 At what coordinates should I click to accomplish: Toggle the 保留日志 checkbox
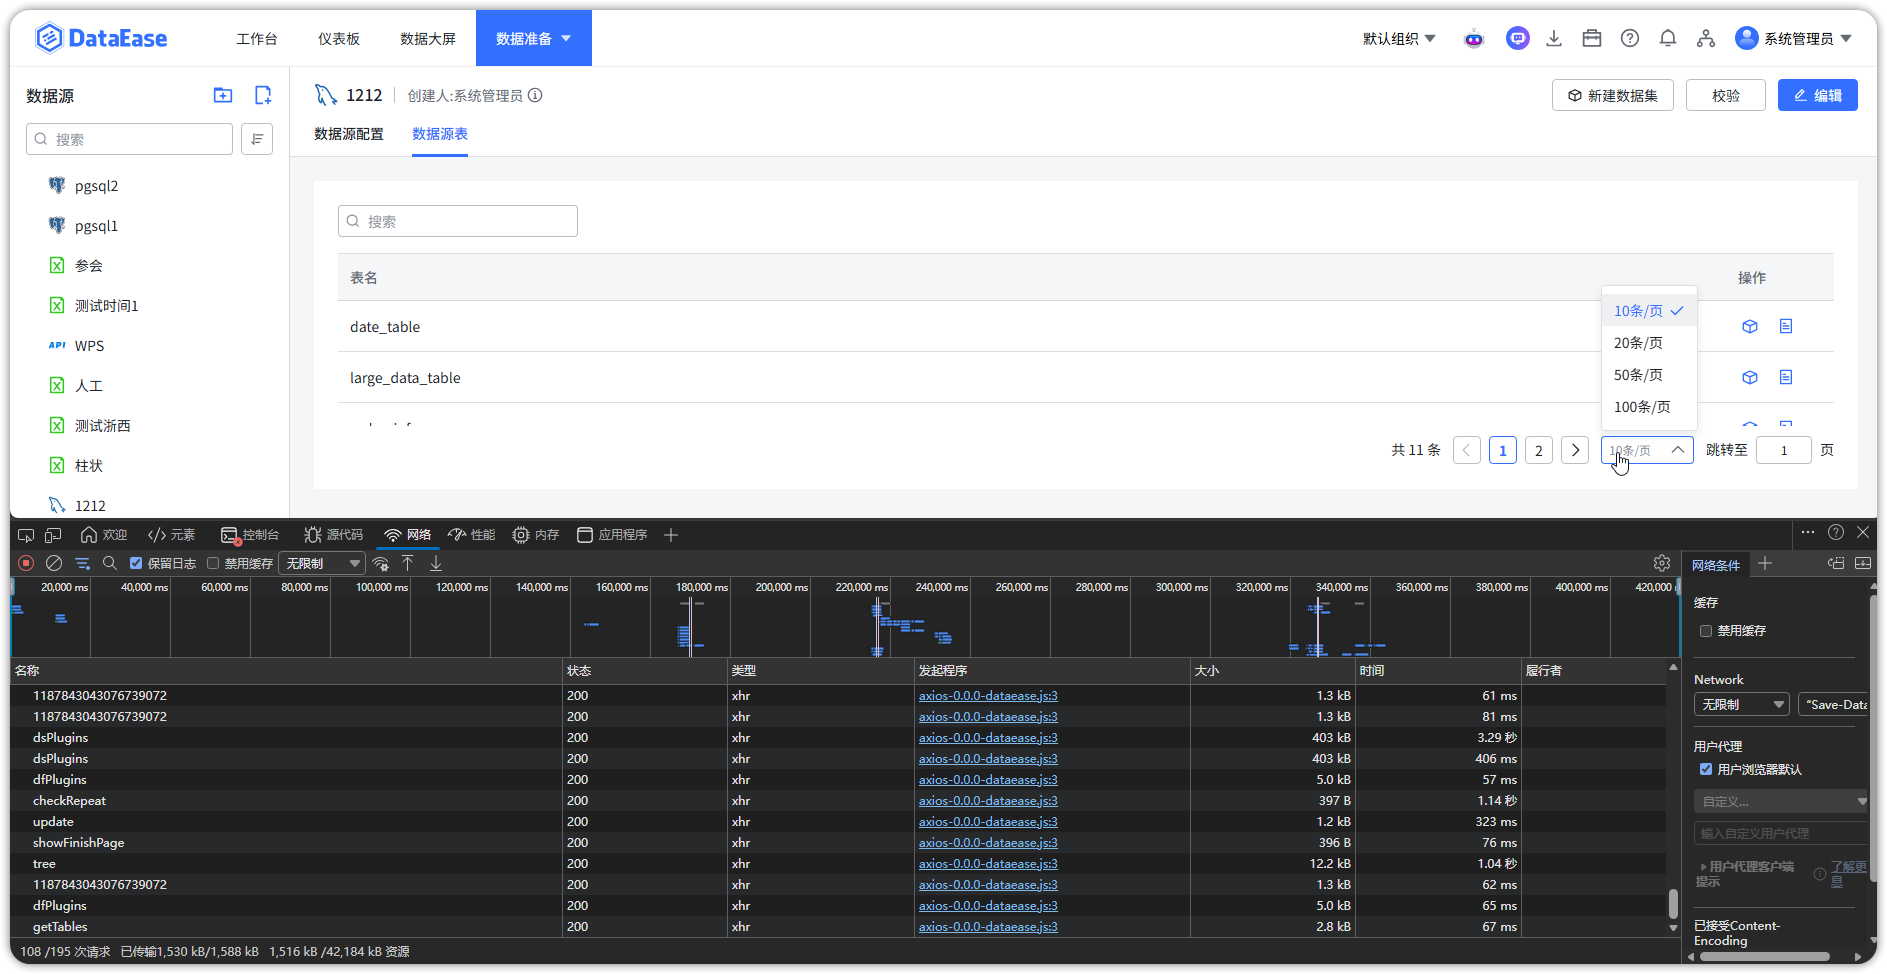click(137, 564)
